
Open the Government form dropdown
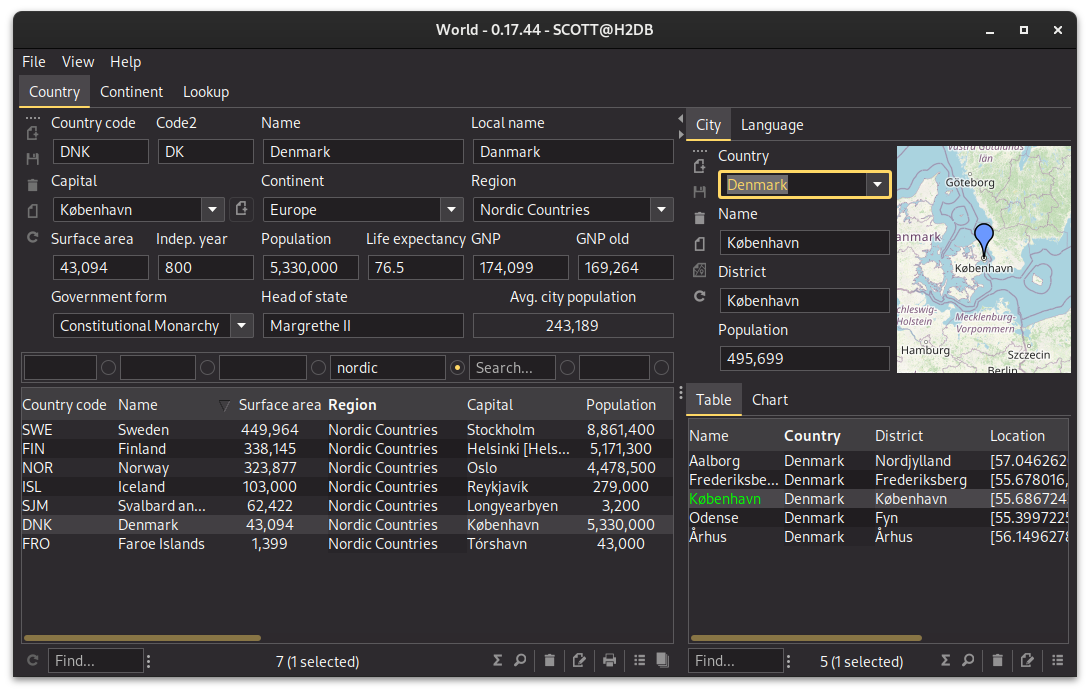coord(242,326)
